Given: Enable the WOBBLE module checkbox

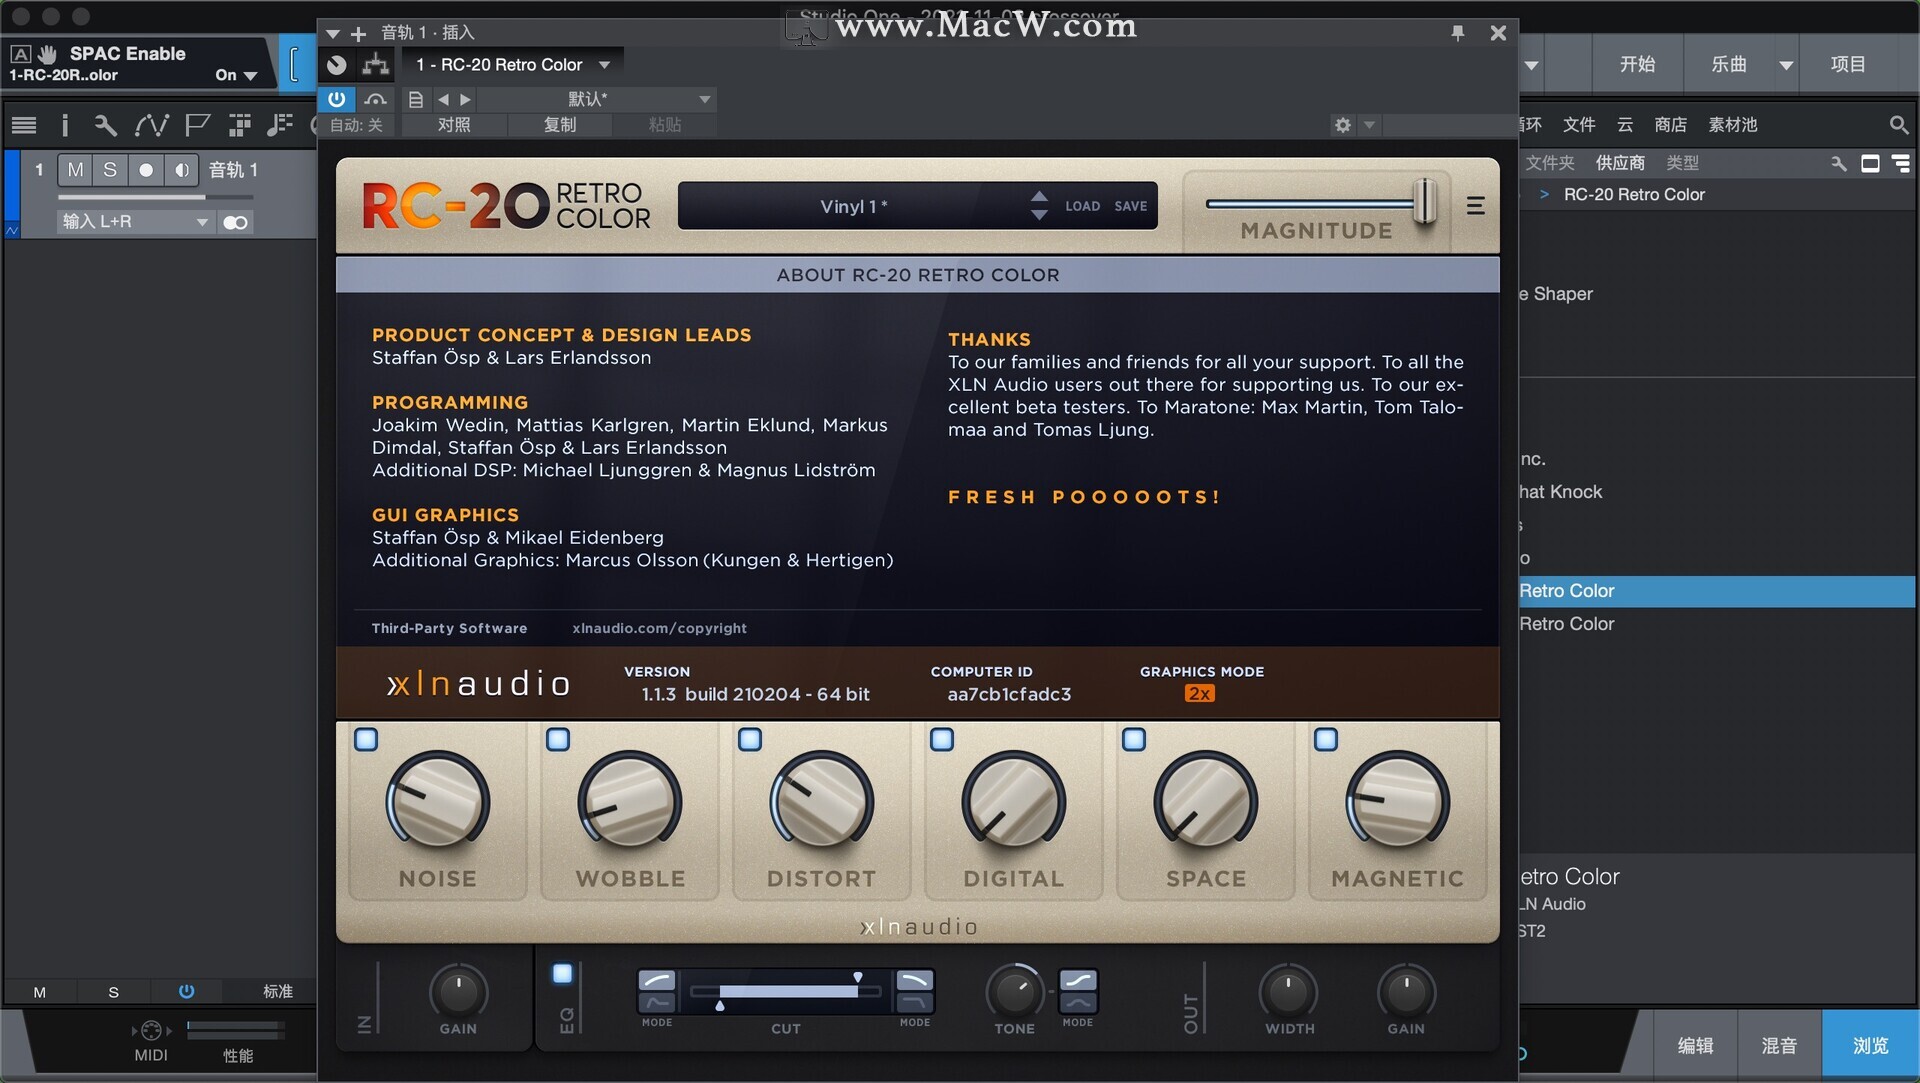Looking at the screenshot, I should point(558,739).
